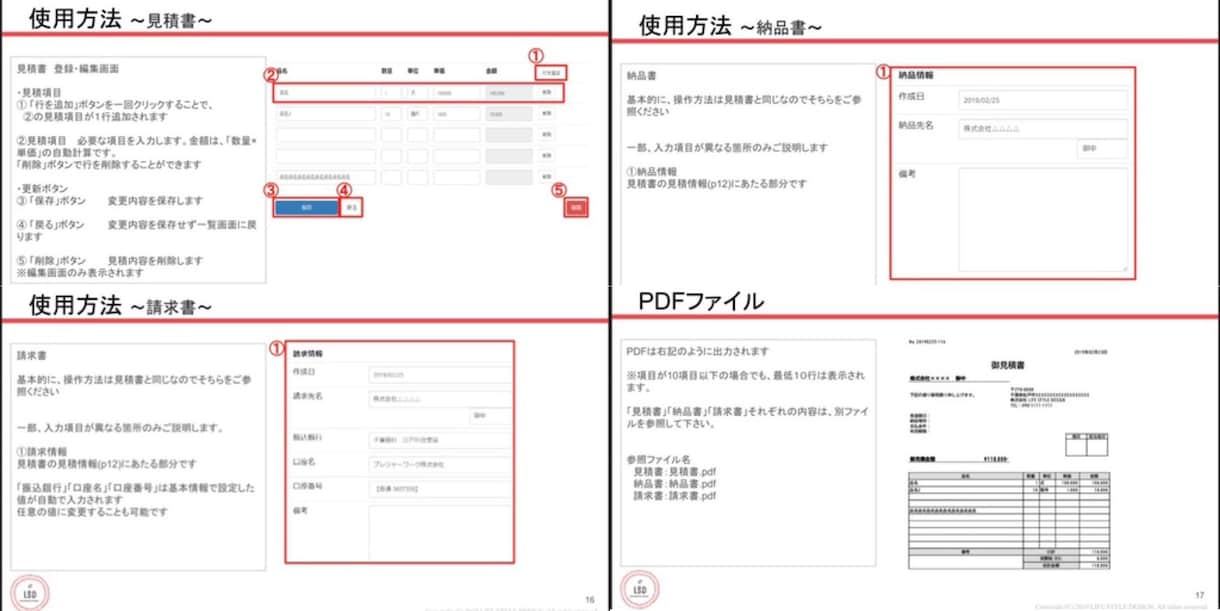Click the slide title 使用方法 ~見積書~

click(x=120, y=17)
